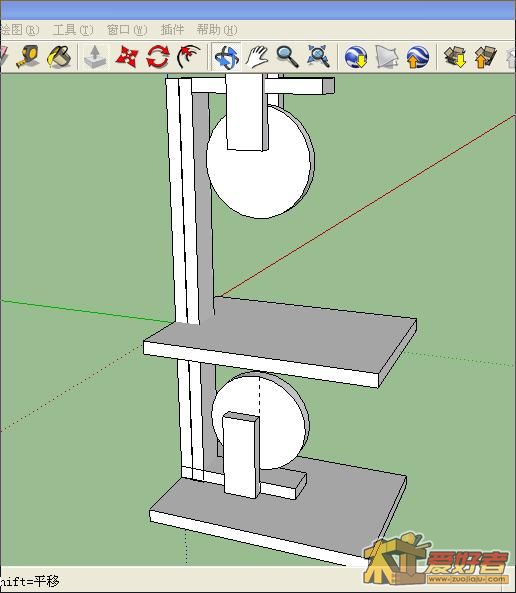Select the Pan hand tool
This screenshot has width=516, height=593.
257,57
